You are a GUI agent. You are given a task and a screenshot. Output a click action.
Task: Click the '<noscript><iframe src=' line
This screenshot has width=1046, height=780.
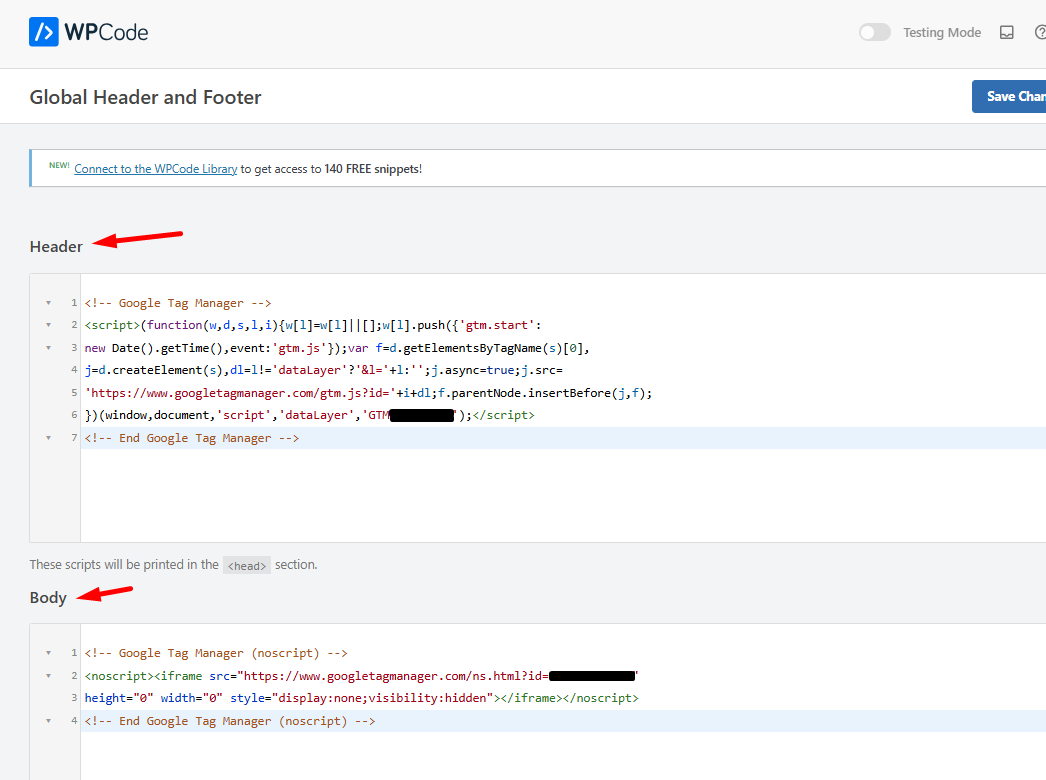click(362, 676)
